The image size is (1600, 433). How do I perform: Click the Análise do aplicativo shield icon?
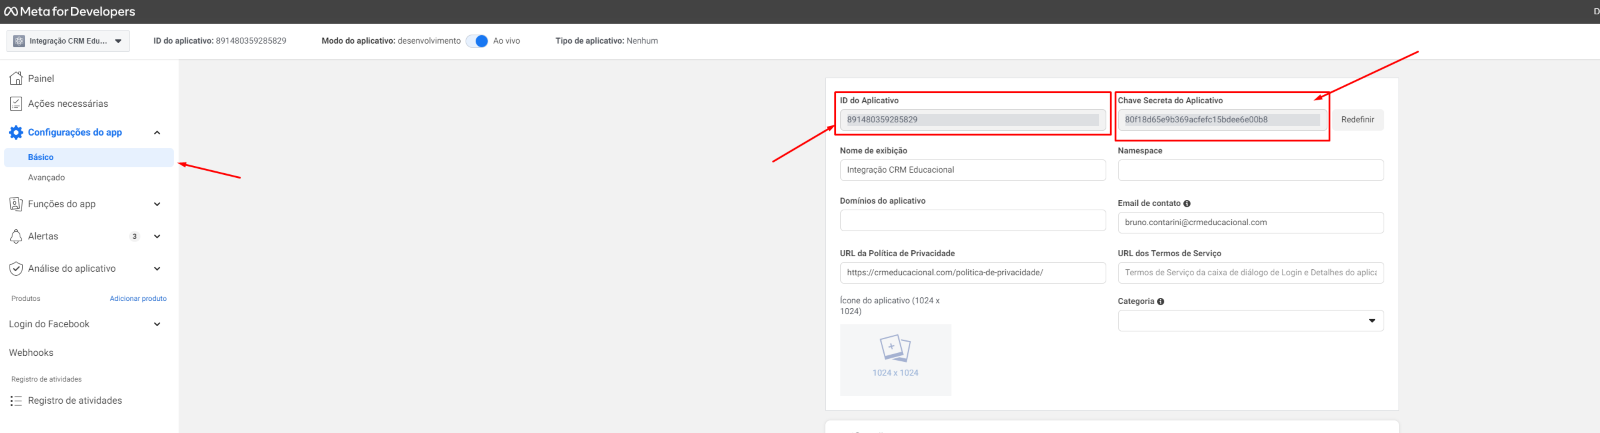pyautogui.click(x=16, y=268)
